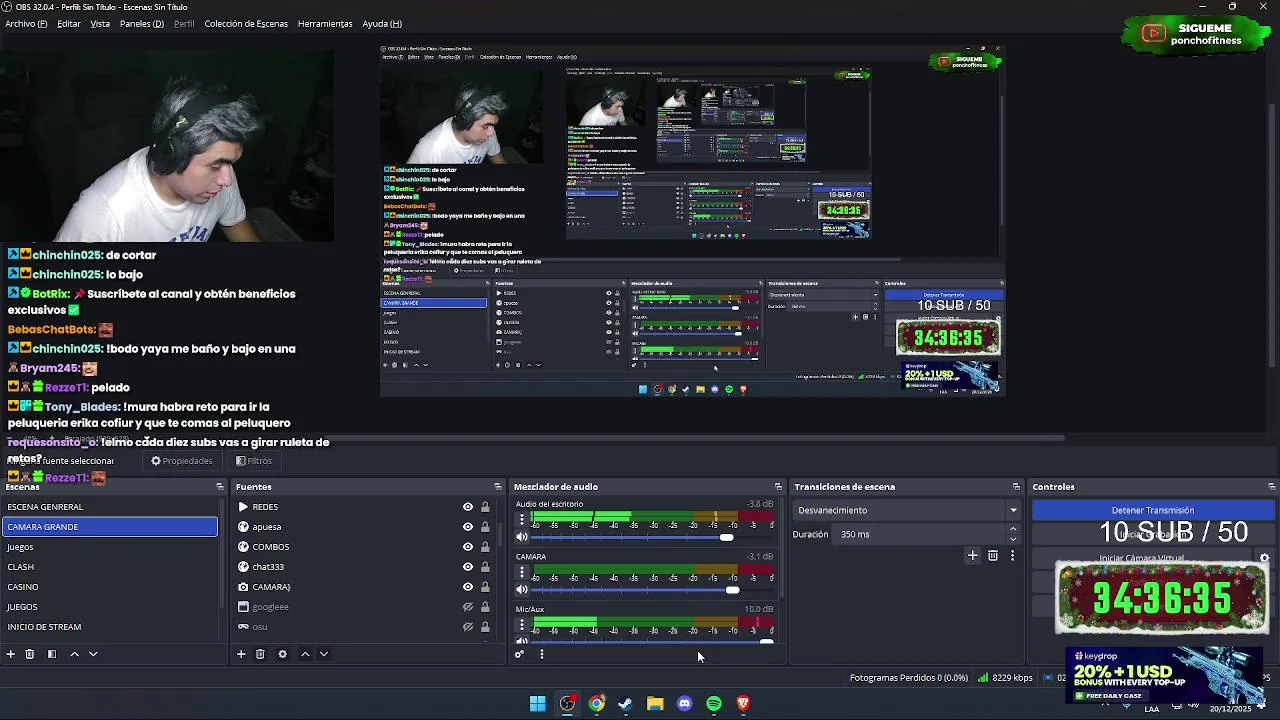The height and width of the screenshot is (720, 1280).
Task: Mute the CAMARA audio channel
Action: tap(521, 590)
